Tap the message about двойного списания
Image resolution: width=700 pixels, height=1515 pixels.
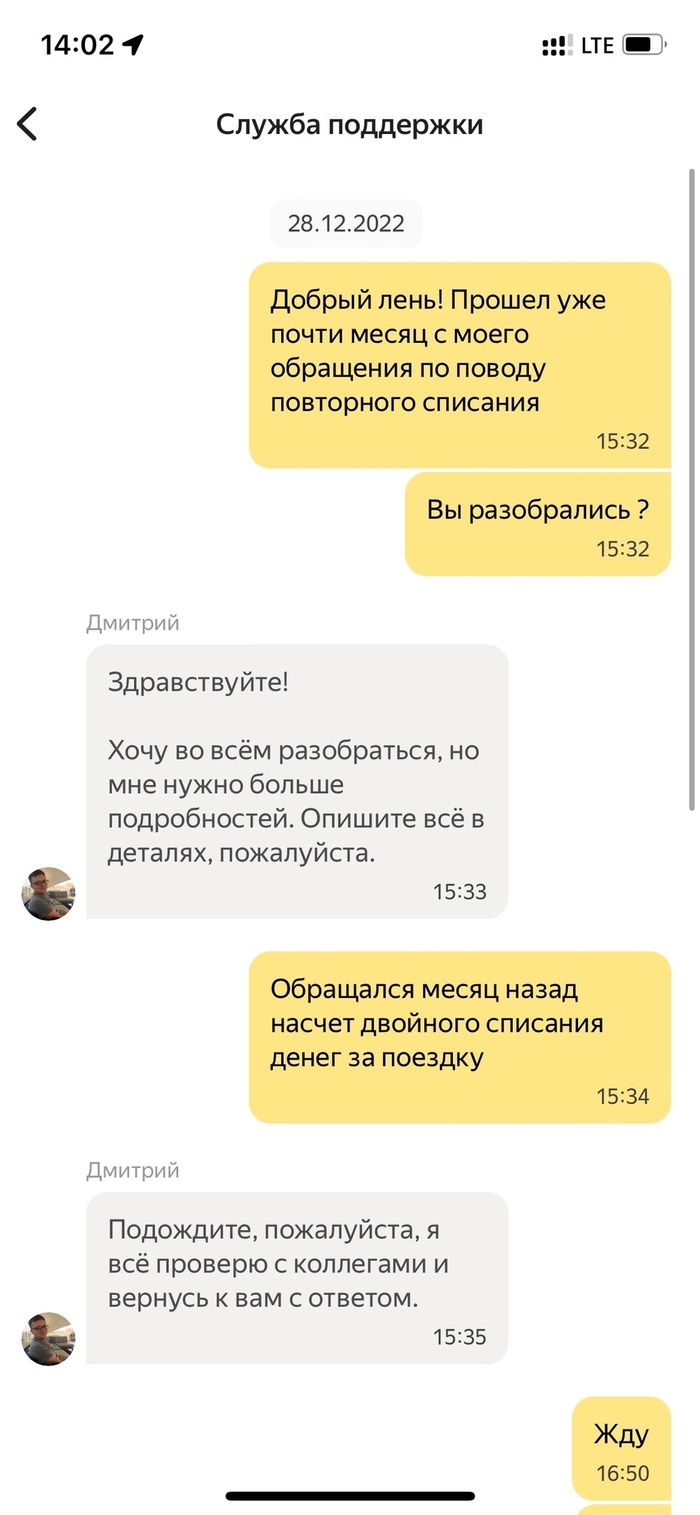click(x=460, y=1037)
